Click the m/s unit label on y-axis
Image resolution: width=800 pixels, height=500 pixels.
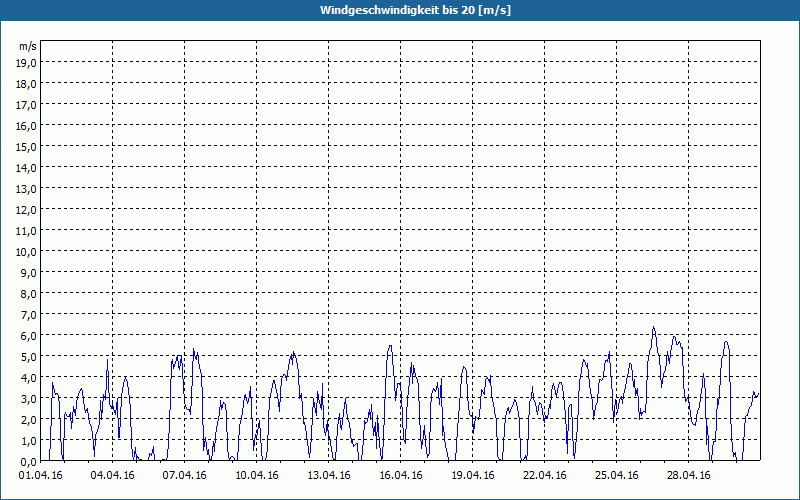(26, 46)
